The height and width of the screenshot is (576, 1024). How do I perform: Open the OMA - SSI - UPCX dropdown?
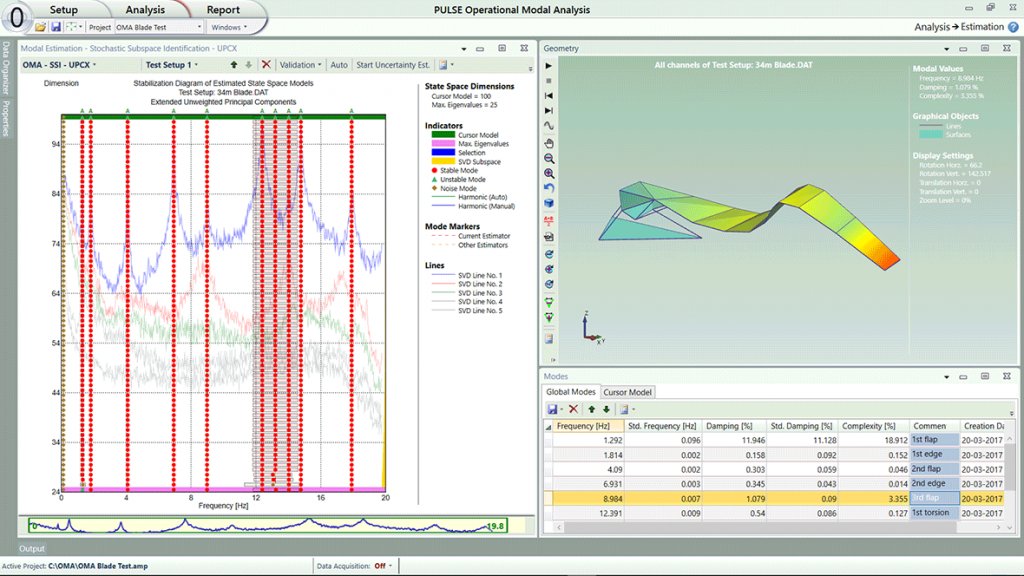[59, 65]
